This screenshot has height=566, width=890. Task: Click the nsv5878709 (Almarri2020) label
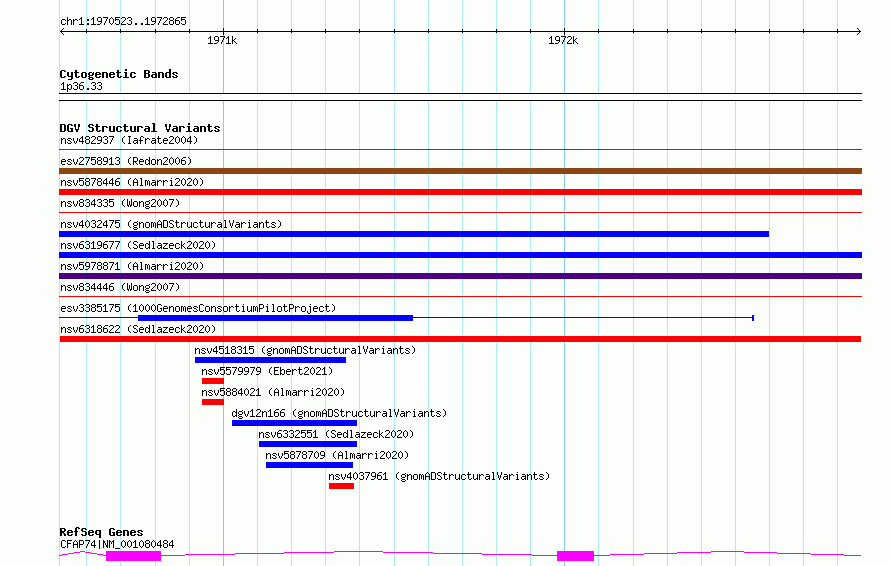pyautogui.click(x=337, y=455)
